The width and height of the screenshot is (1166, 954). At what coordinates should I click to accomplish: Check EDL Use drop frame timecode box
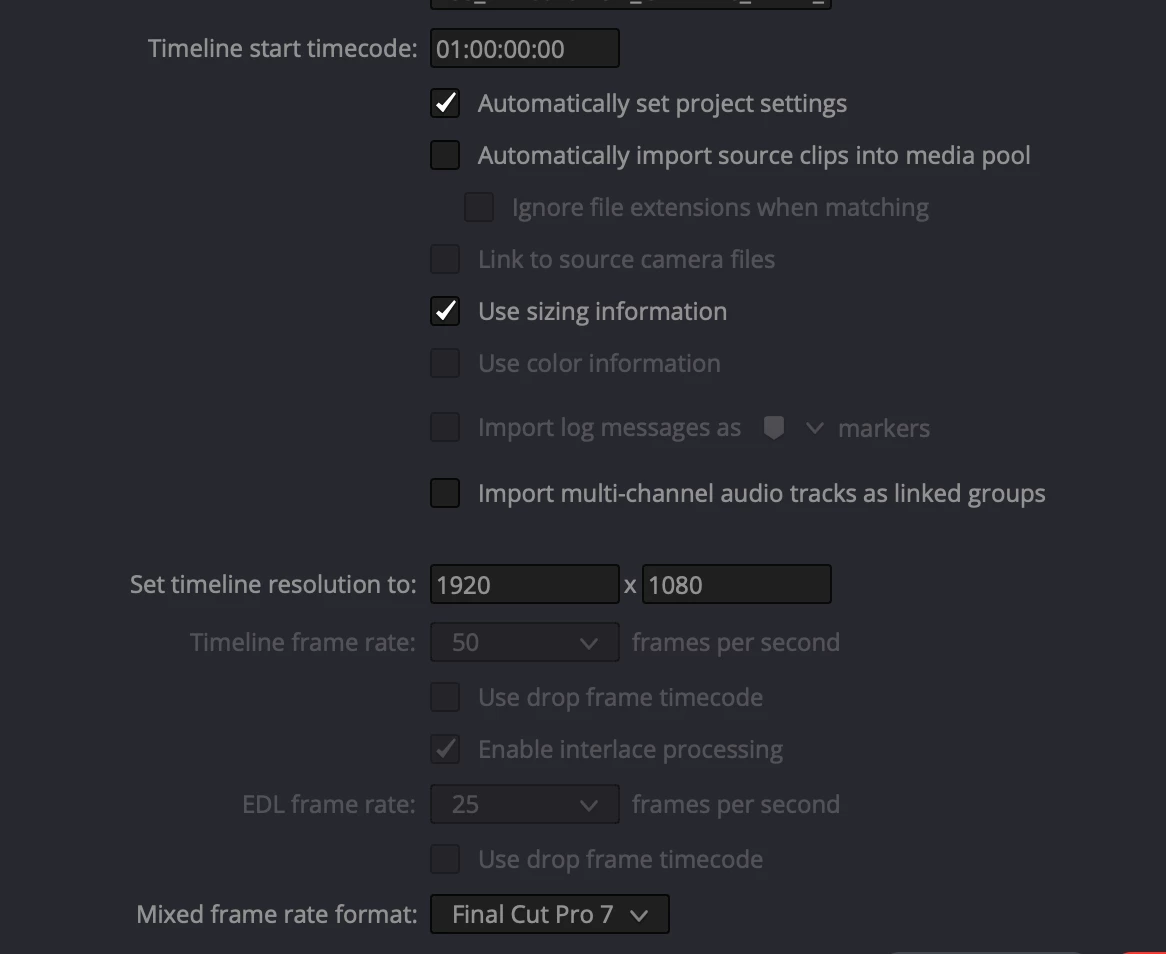[x=445, y=859]
